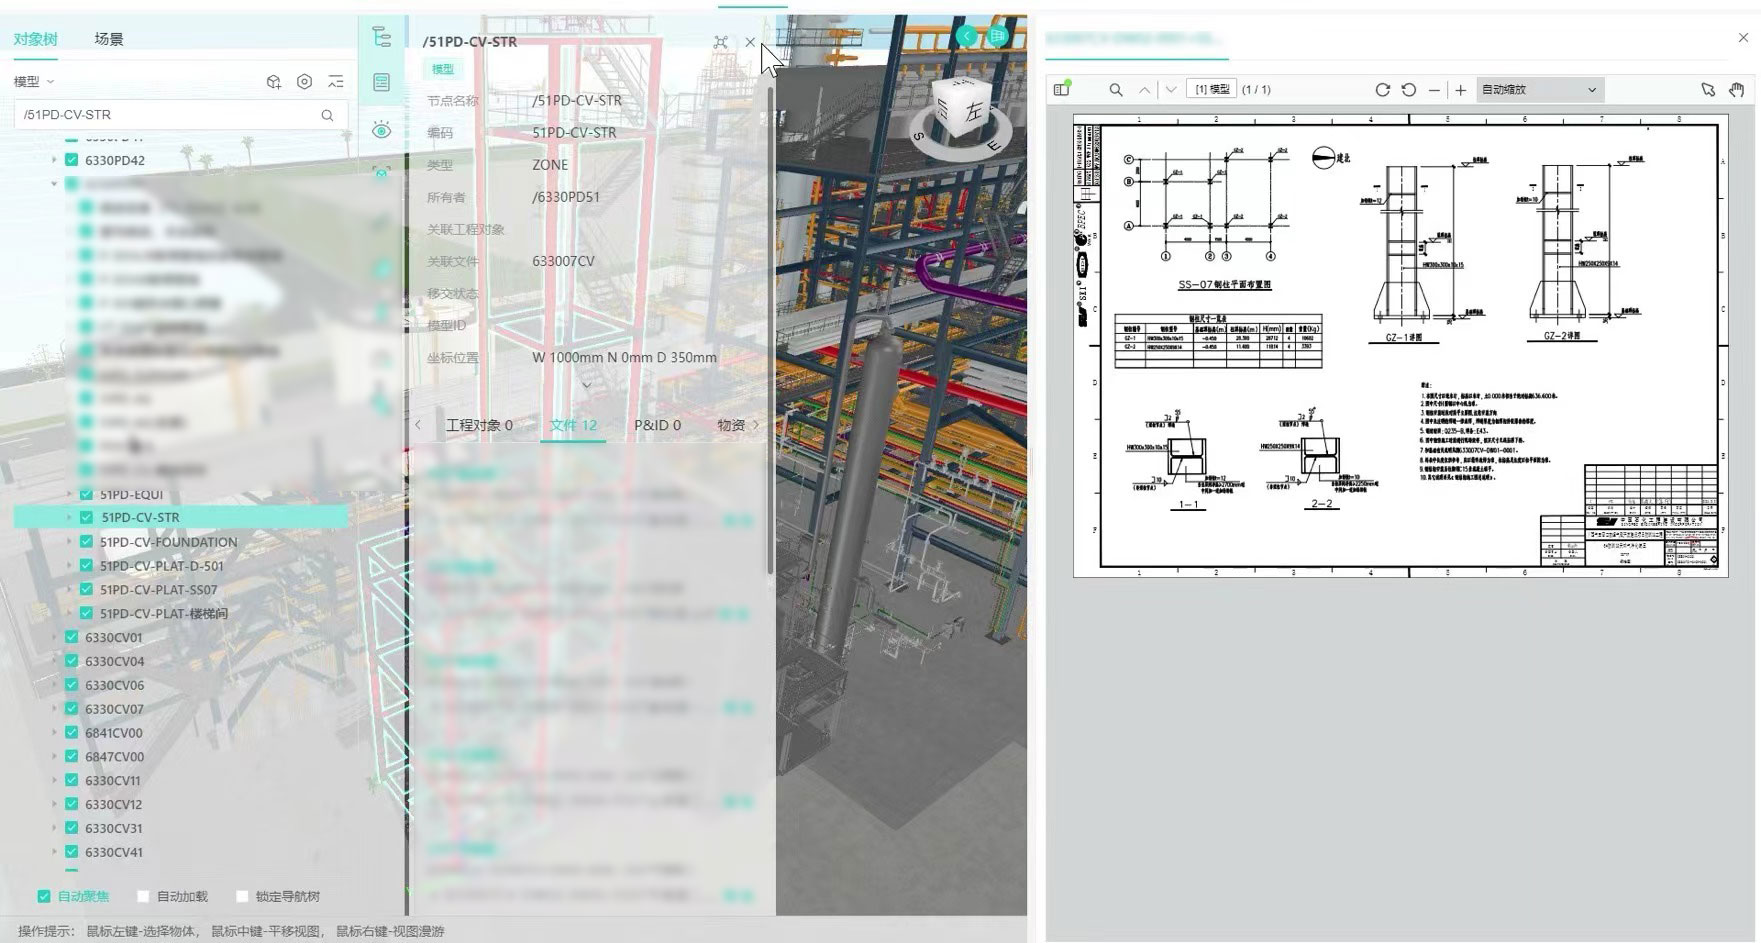This screenshot has height=943, width=1761.
Task: Open the 模型 dropdown in object tree
Action: [x=34, y=82]
